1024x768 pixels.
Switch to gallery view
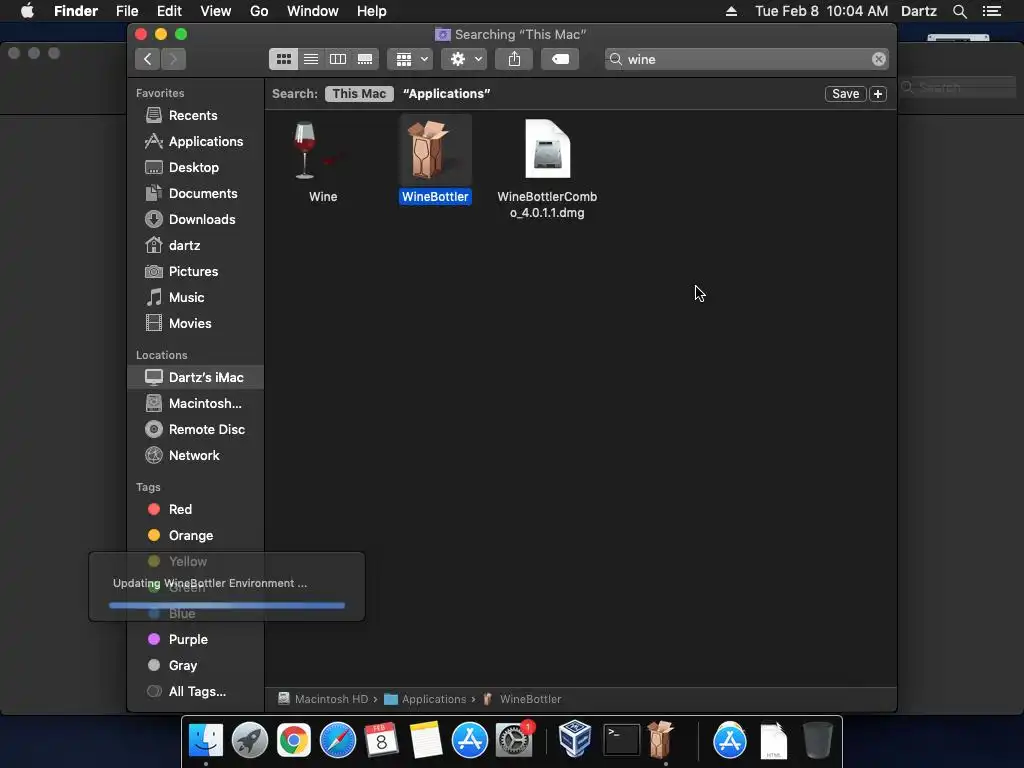[x=365, y=59]
